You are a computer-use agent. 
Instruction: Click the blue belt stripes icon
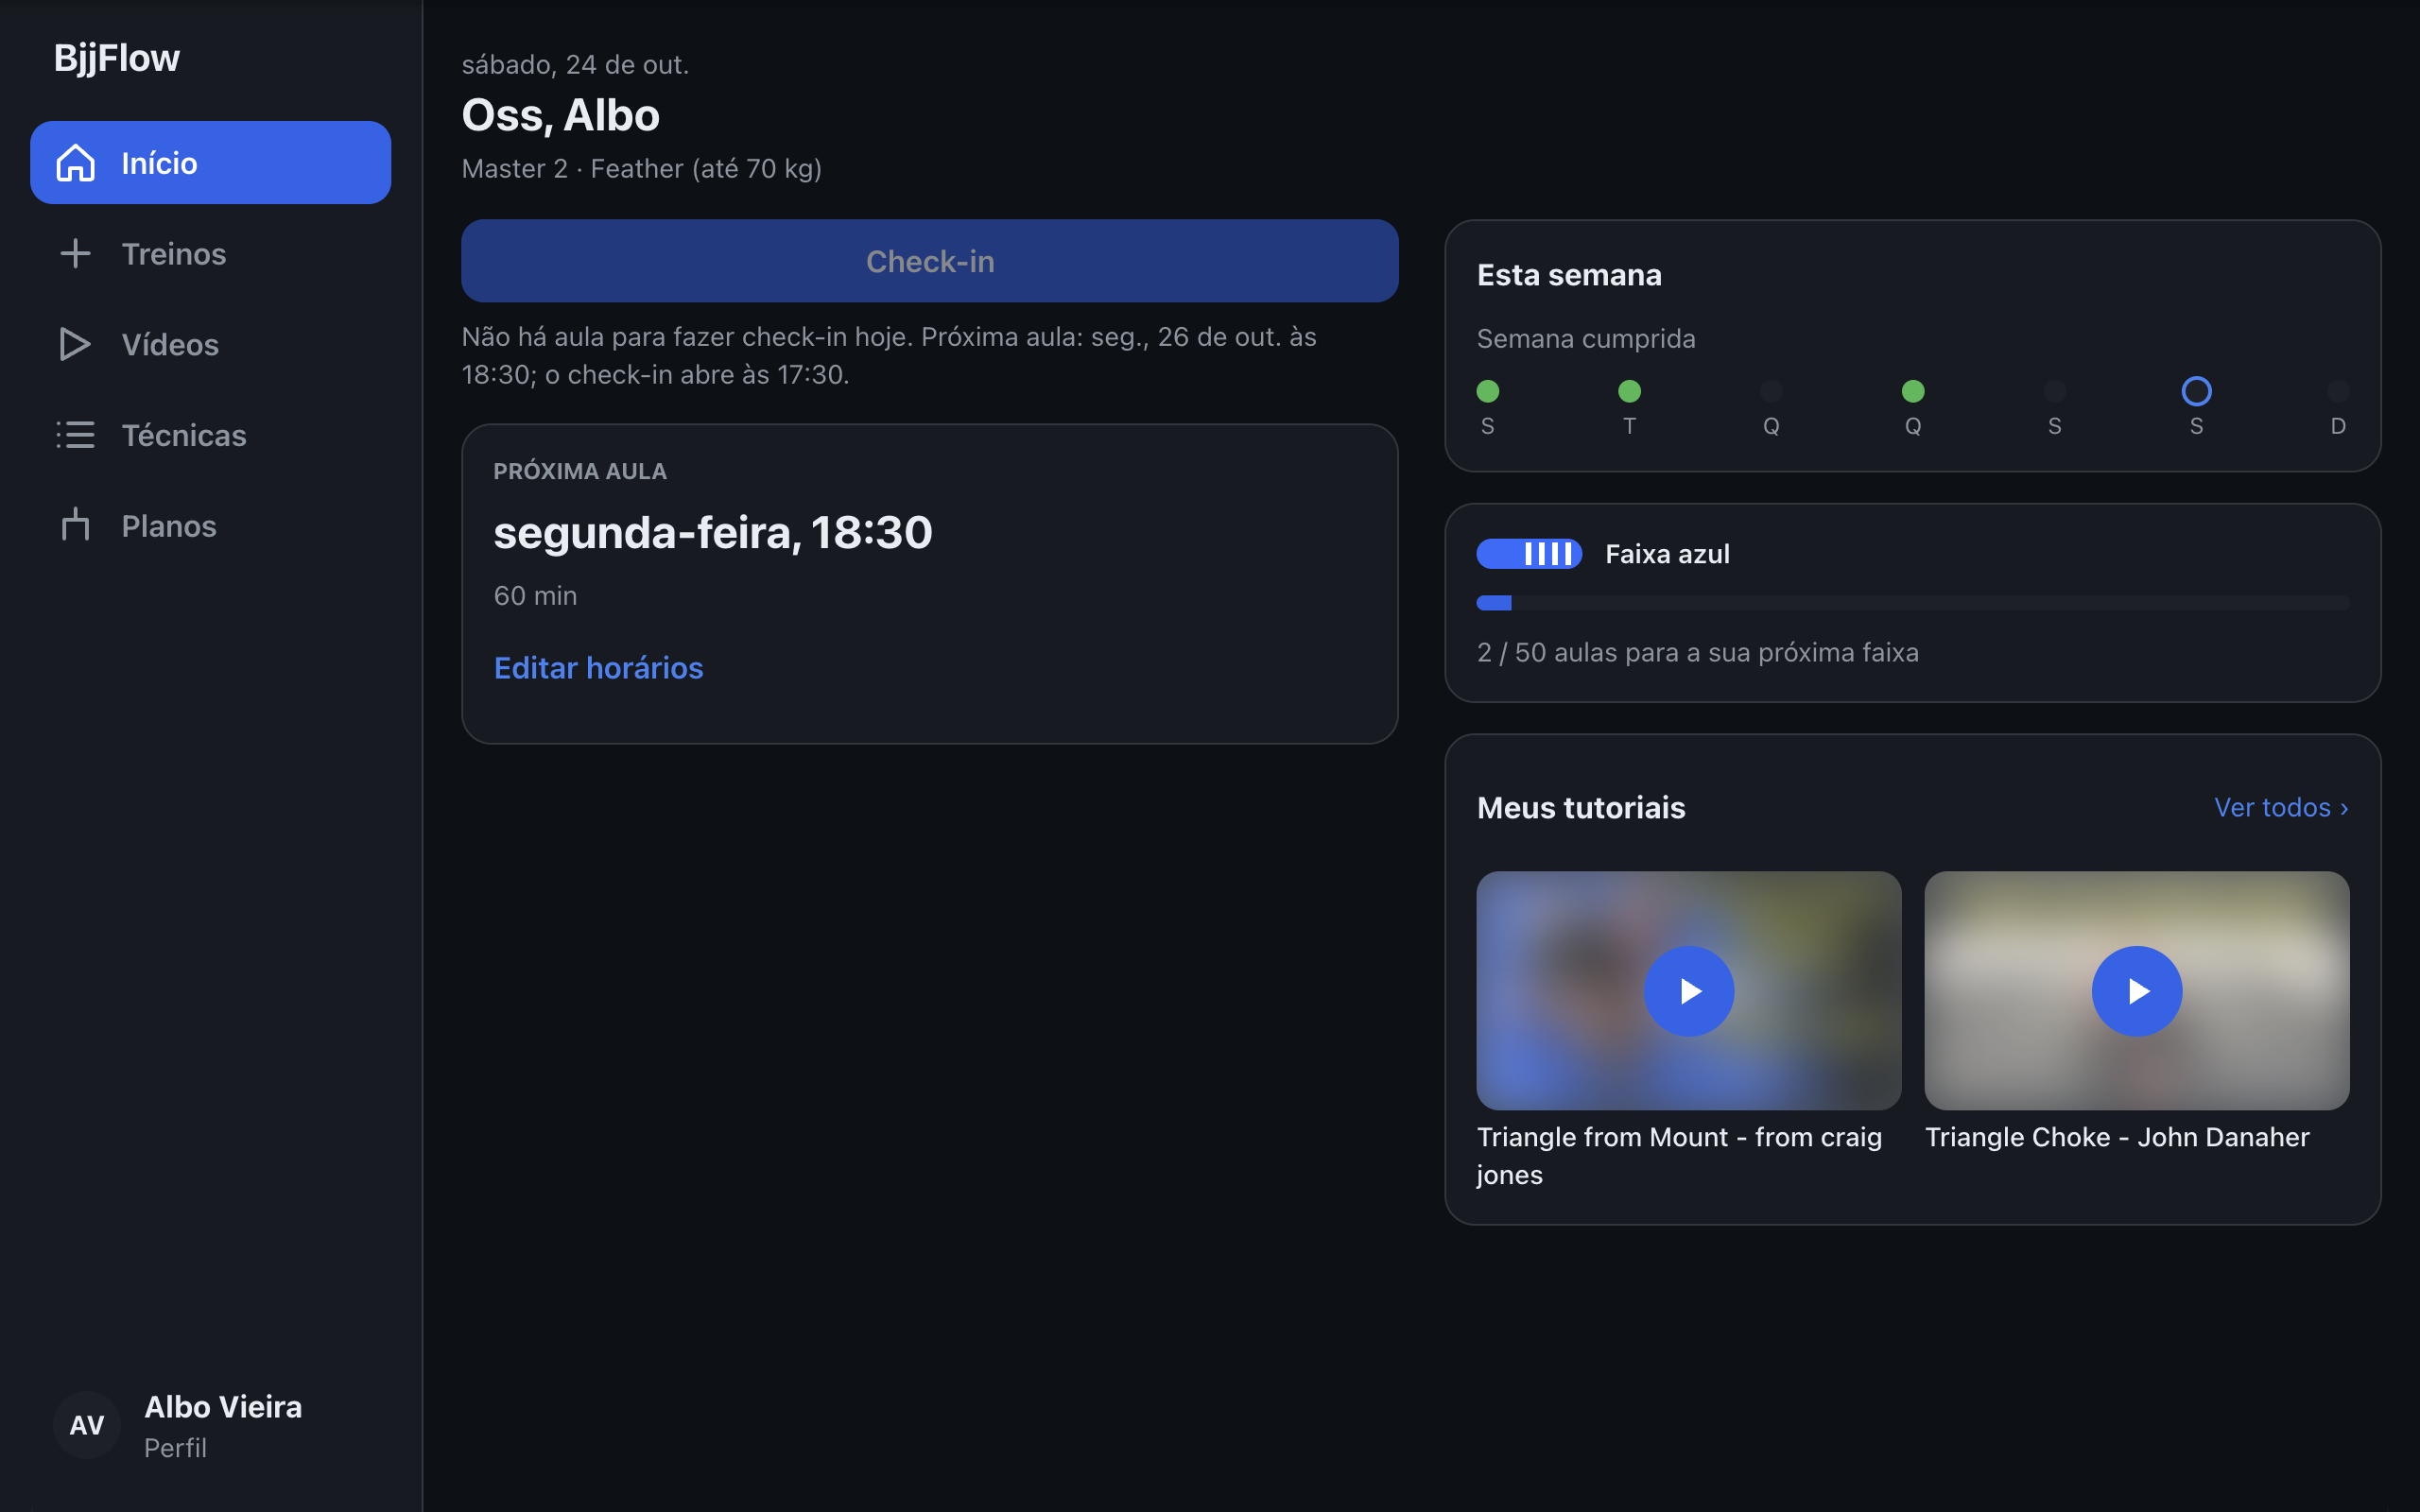[x=1529, y=554]
